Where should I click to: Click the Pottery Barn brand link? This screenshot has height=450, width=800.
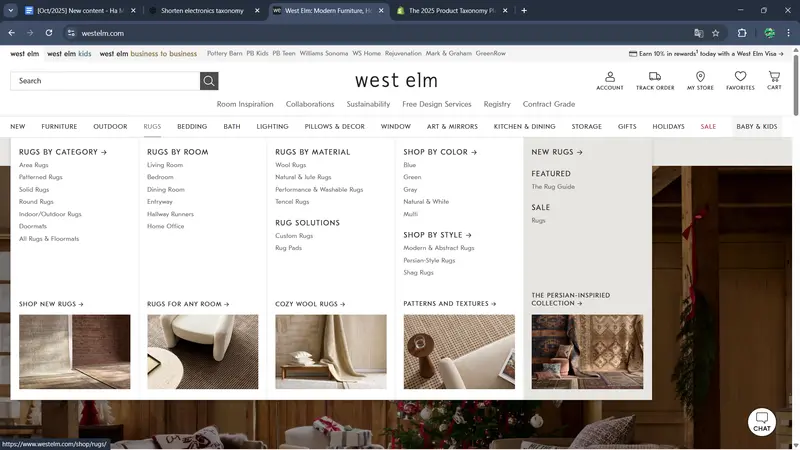click(224, 53)
